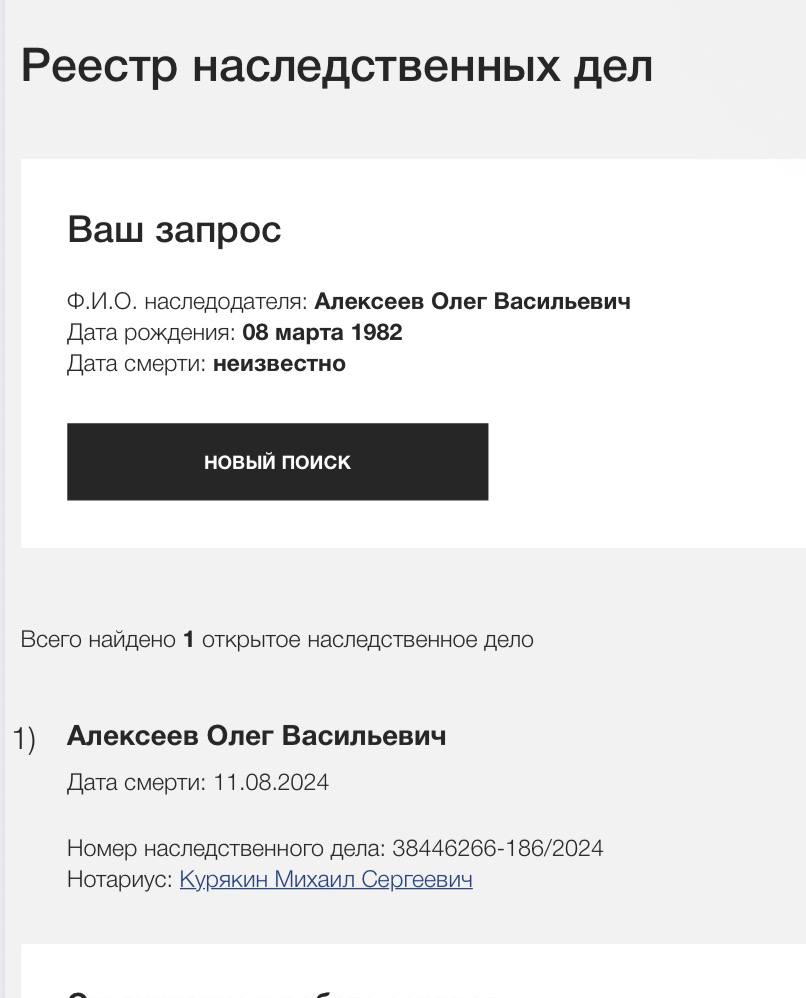Select the bold name in the query section
Image resolution: width=806 pixels, height=998 pixels.
click(x=472, y=302)
